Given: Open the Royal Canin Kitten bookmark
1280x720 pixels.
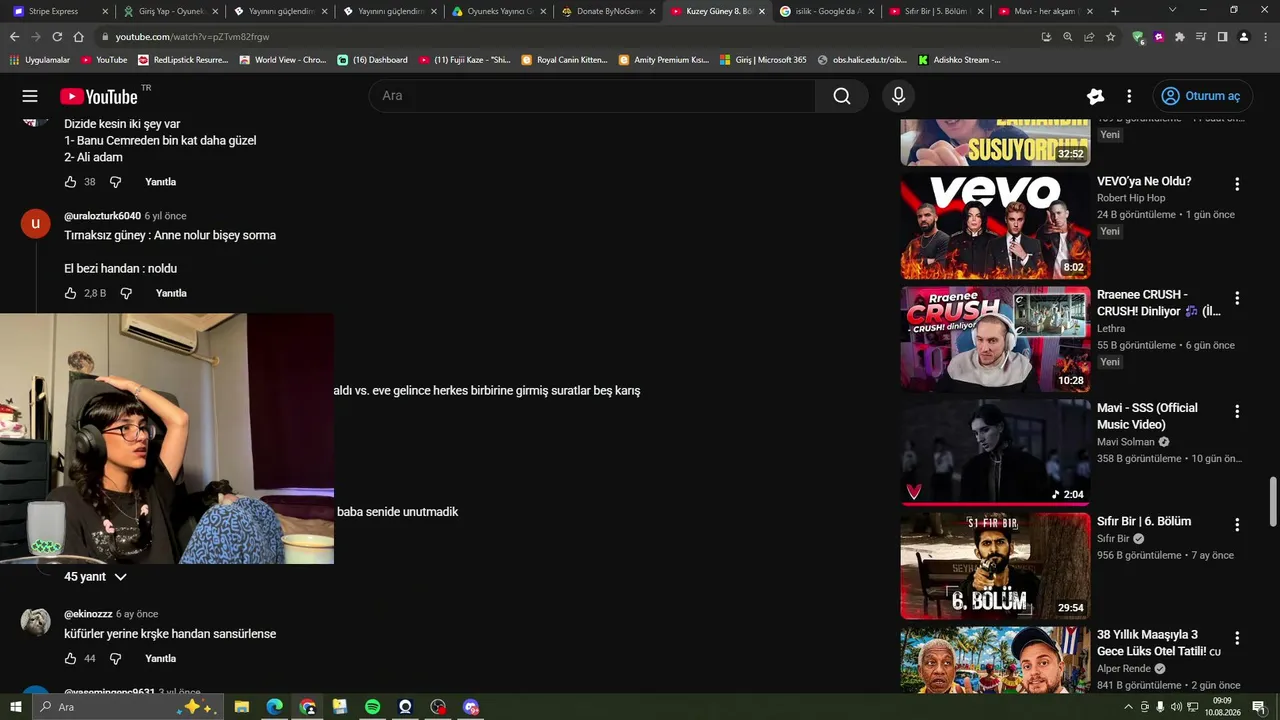Looking at the screenshot, I should 564,60.
